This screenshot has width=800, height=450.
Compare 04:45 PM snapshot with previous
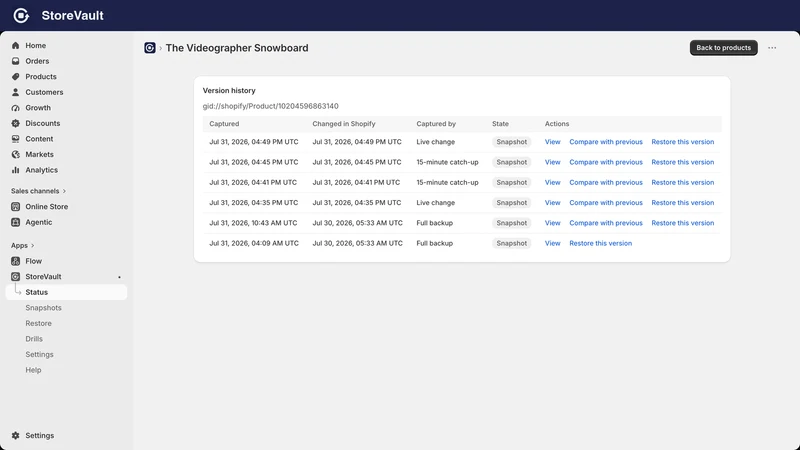click(606, 162)
